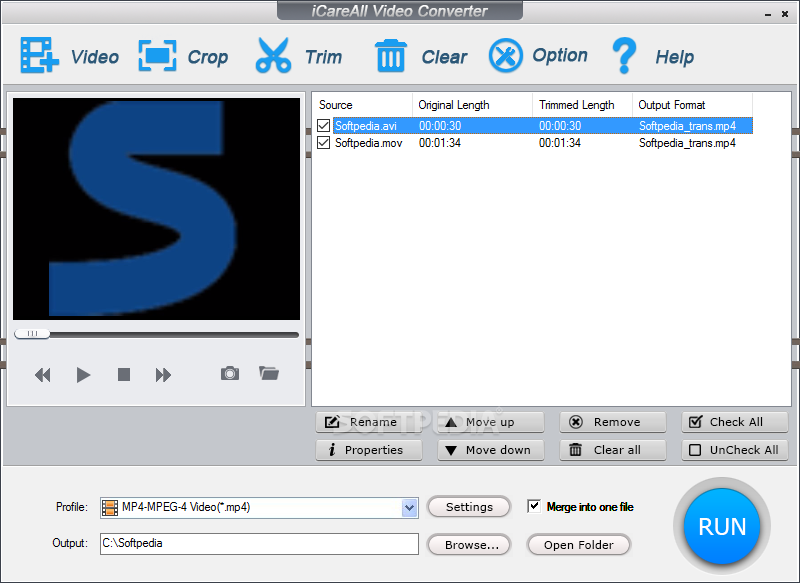
Task: Select the Softpedia.mov row
Action: (533, 143)
